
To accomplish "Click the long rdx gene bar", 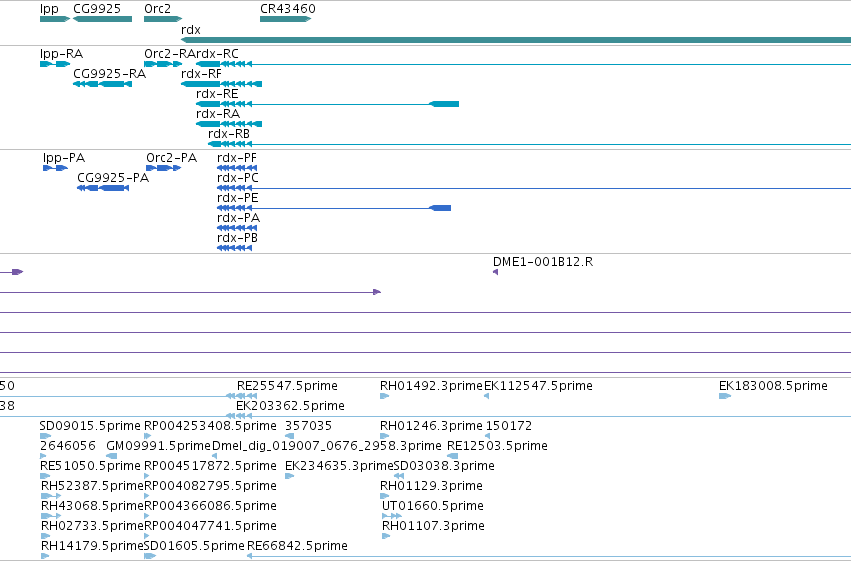I will tap(516, 40).
